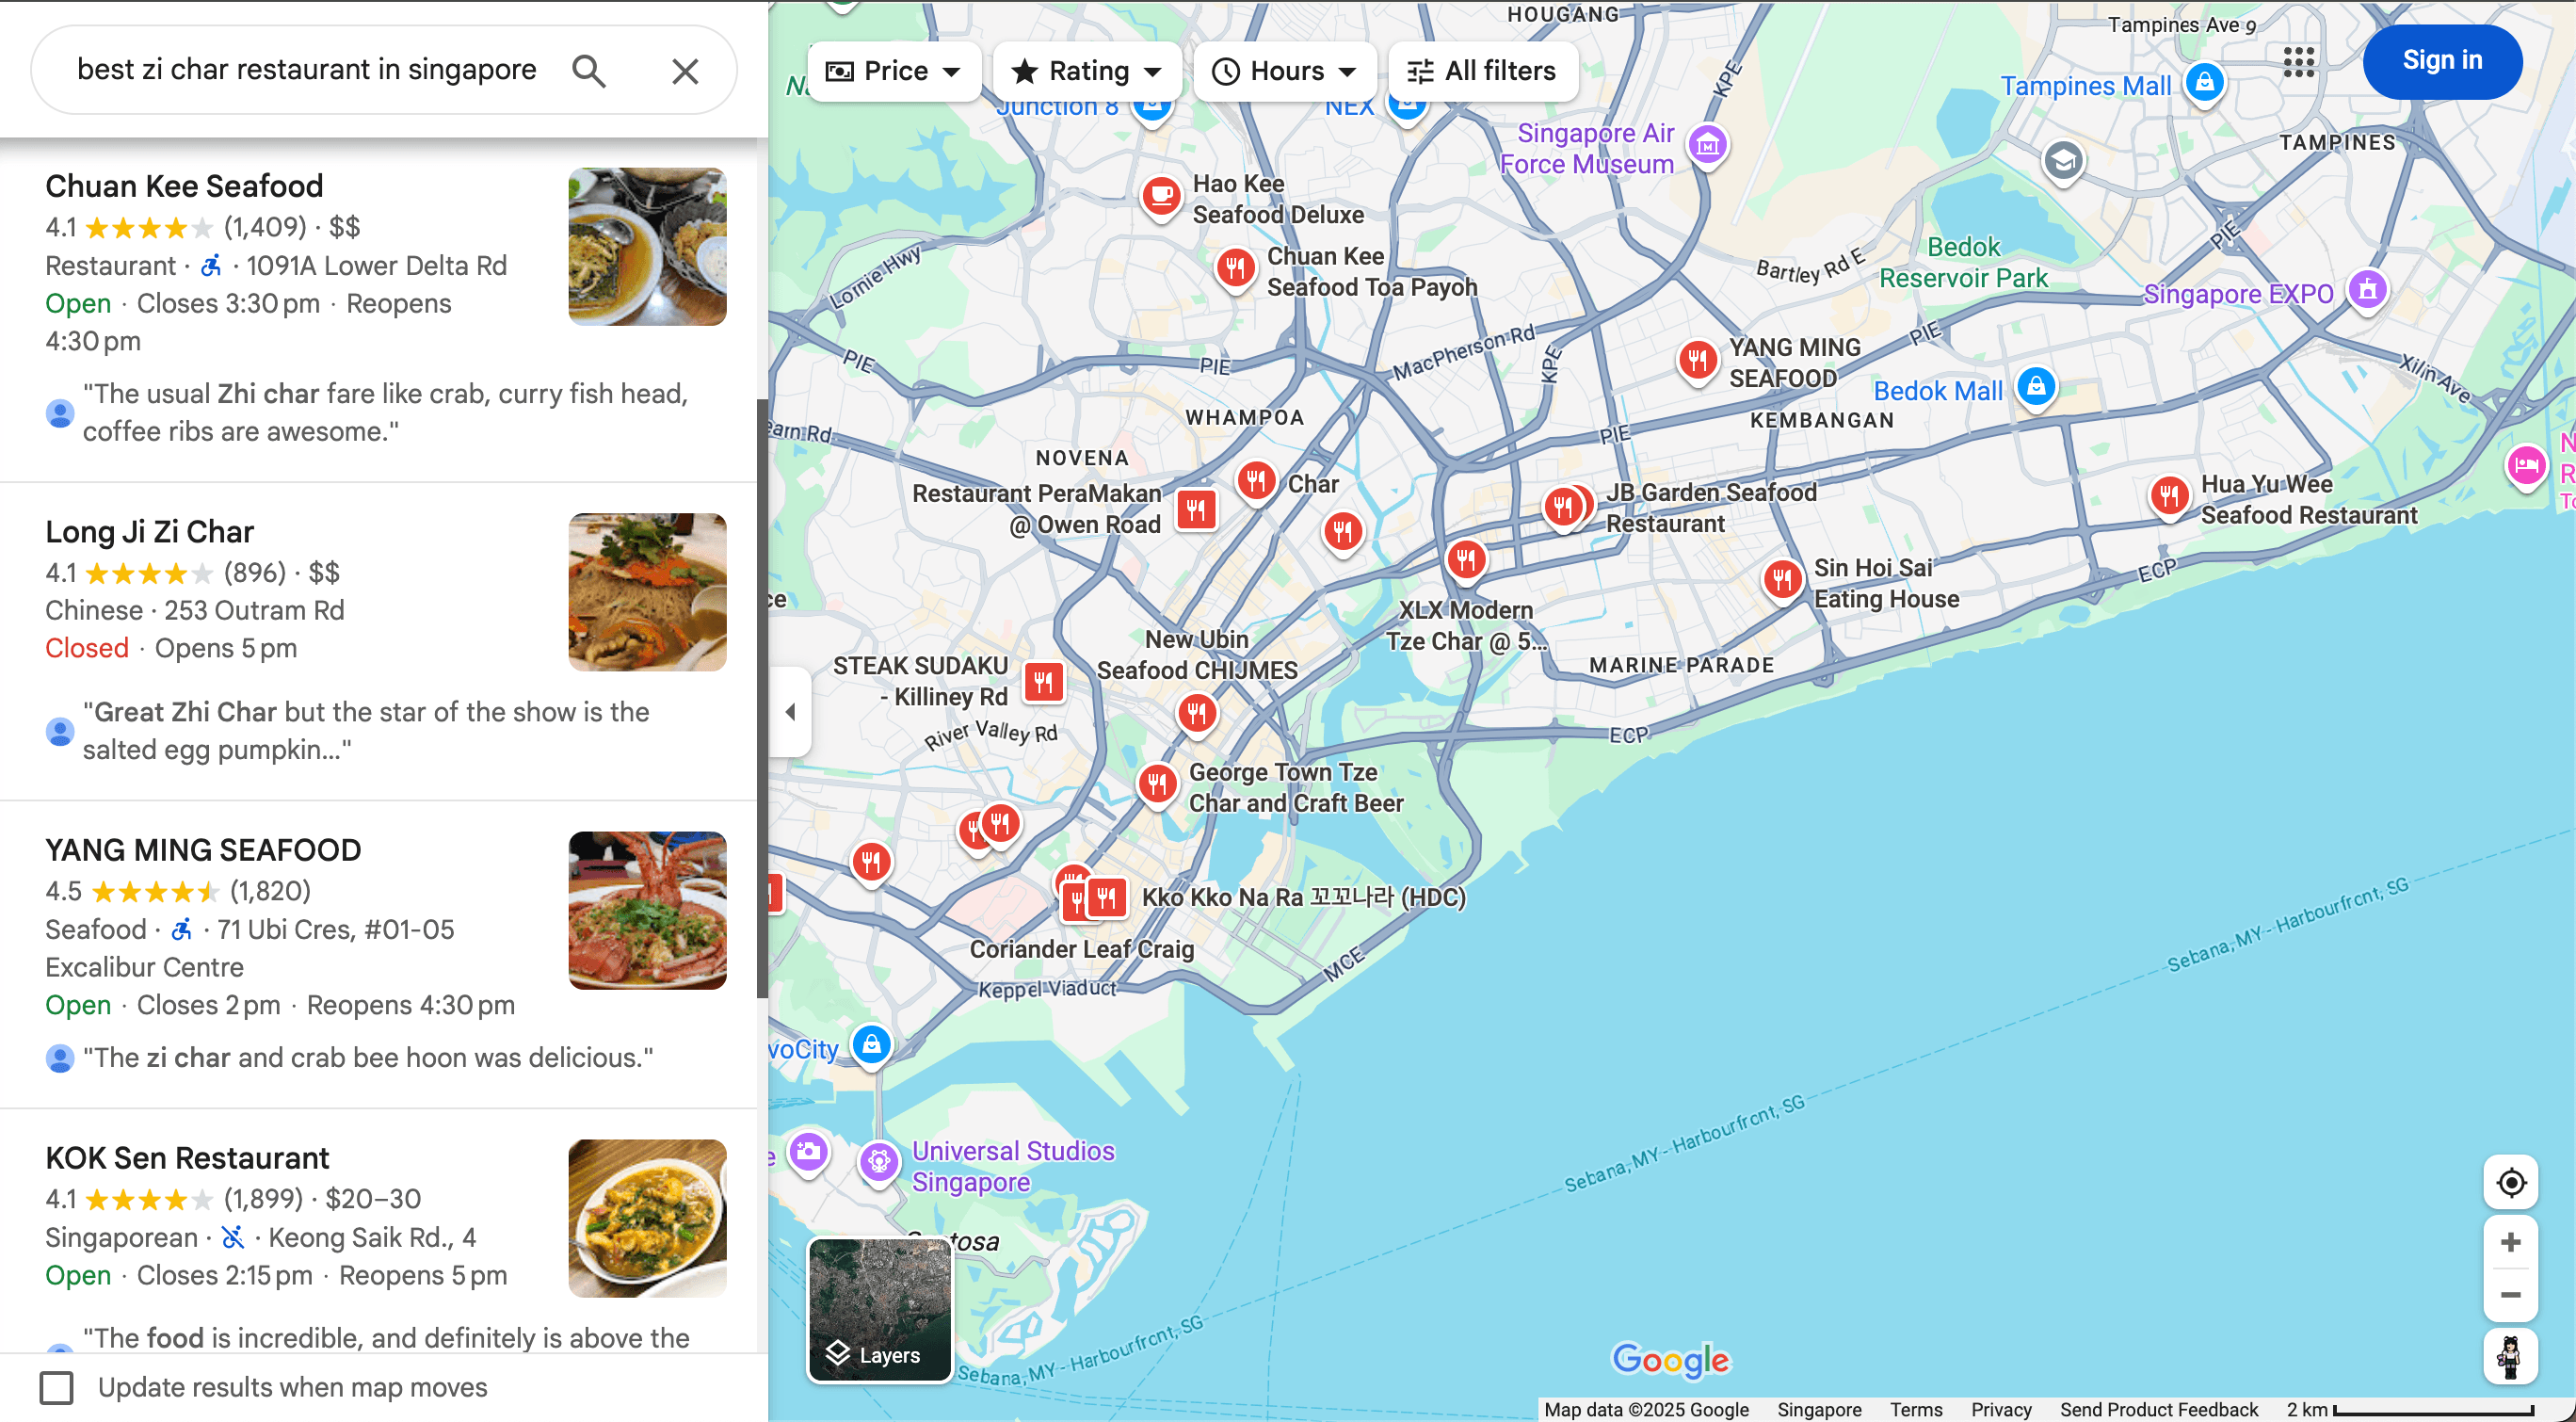The height and width of the screenshot is (1422, 2576).
Task: Zoom in with the plus button
Action: (2510, 1242)
